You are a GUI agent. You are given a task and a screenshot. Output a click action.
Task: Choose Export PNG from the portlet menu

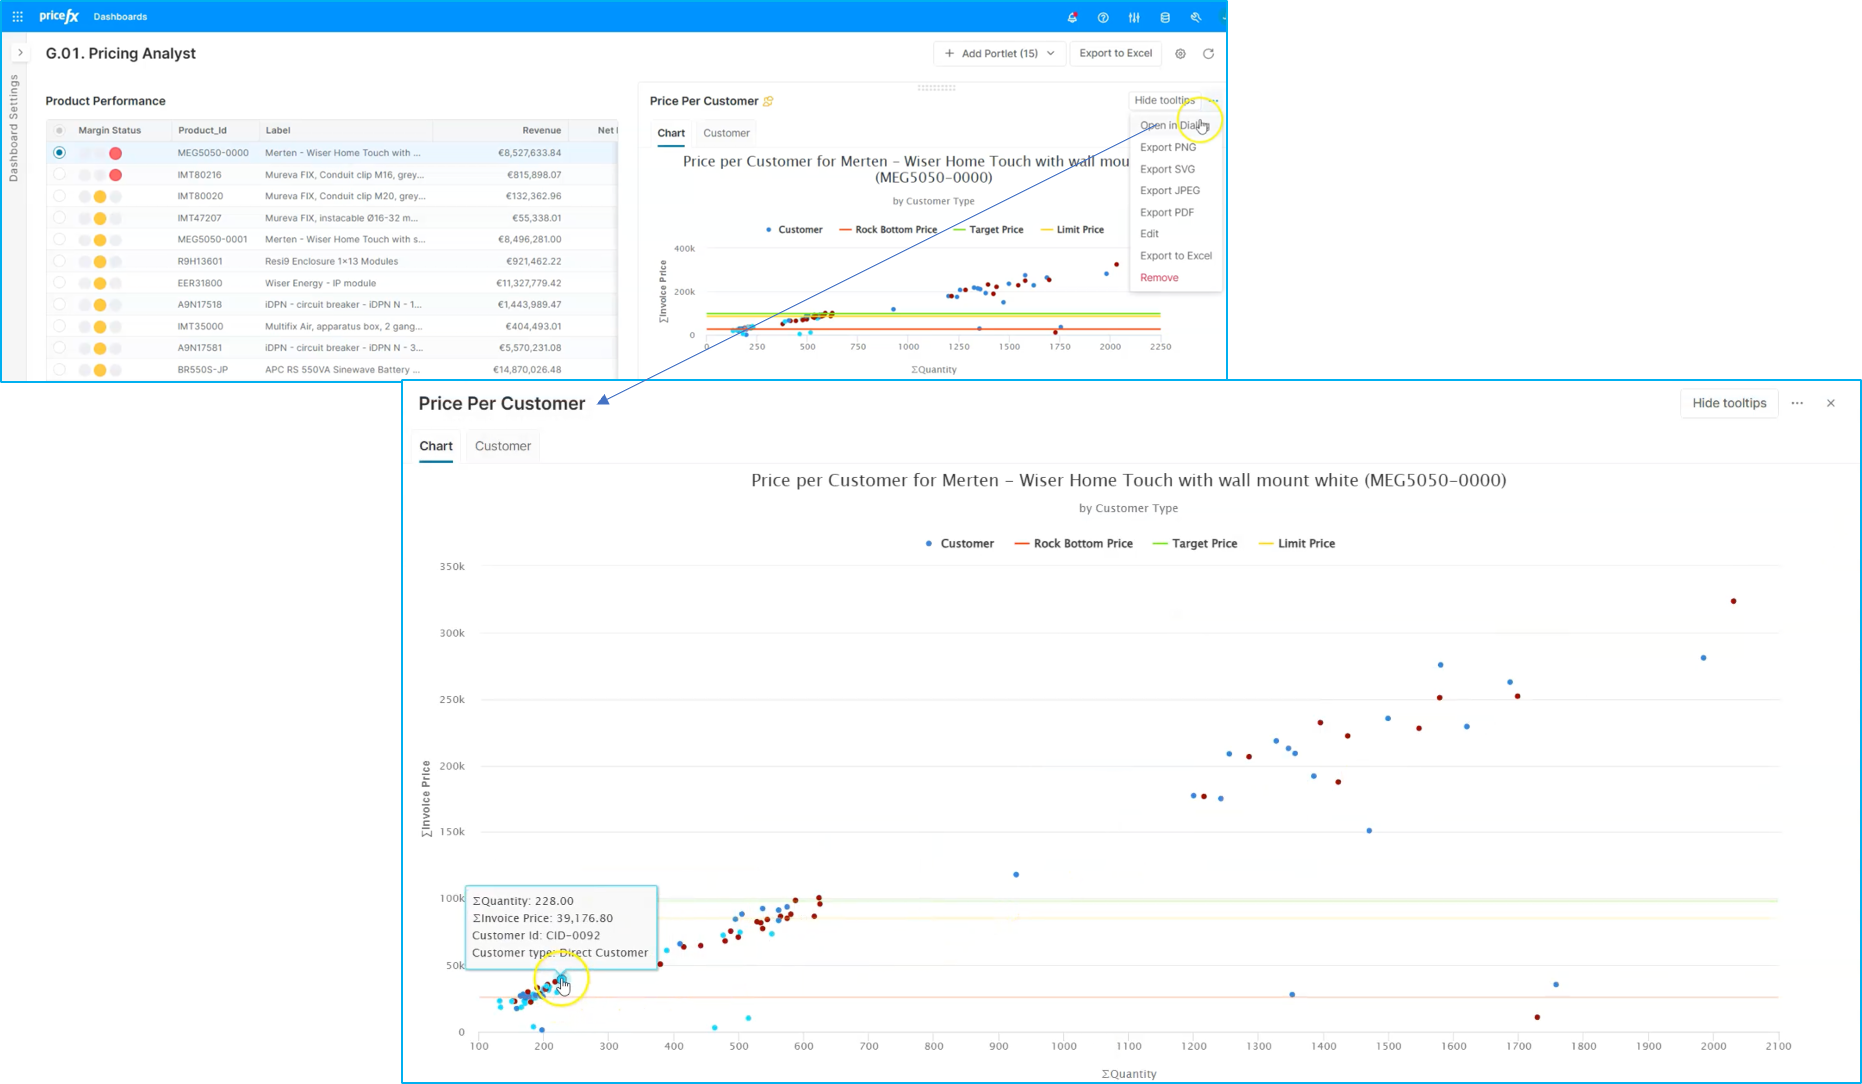[1167, 147]
